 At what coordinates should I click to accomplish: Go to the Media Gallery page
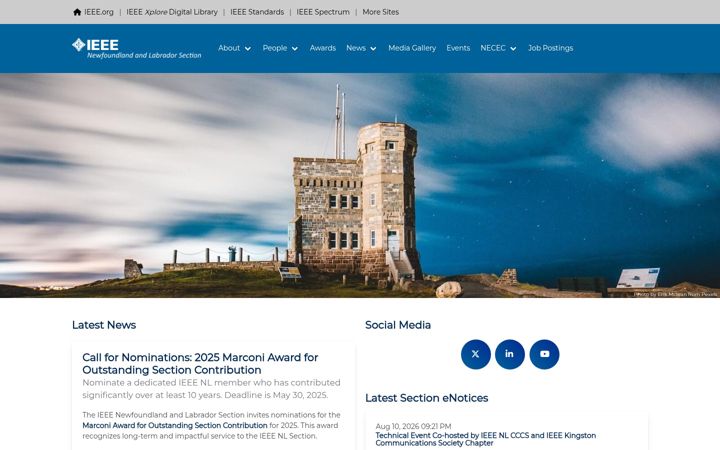412,48
